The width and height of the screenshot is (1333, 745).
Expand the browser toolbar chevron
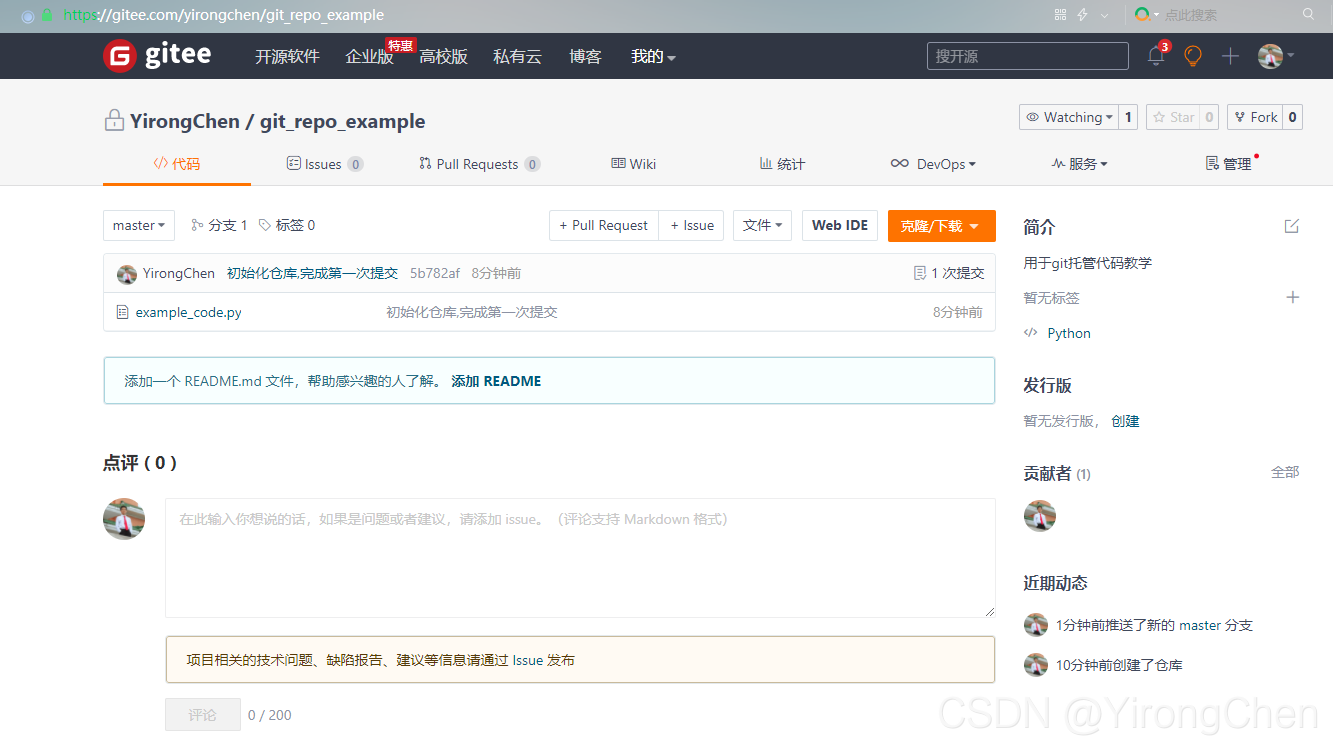(x=1104, y=15)
